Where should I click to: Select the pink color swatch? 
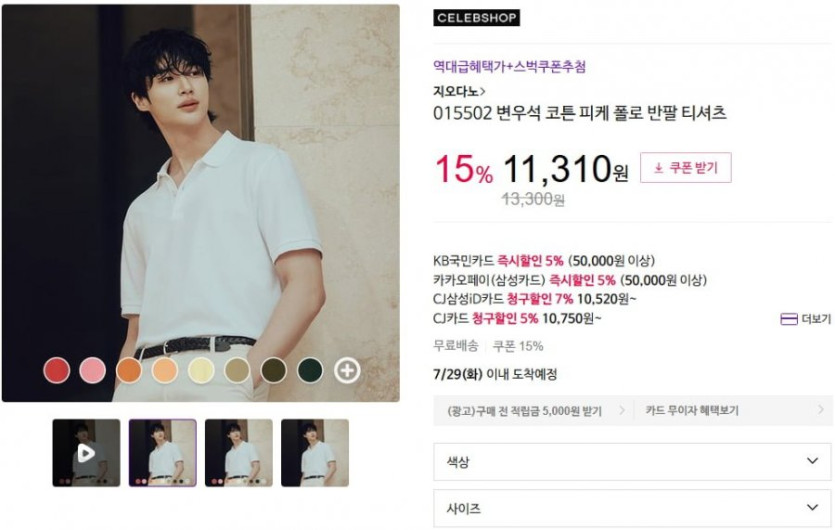tap(93, 370)
